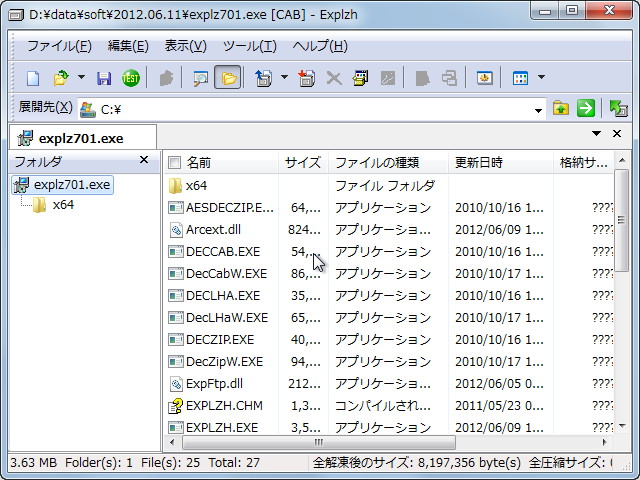The image size is (640, 480).
Task: Click the extract files toolbar icon
Action: 263,78
